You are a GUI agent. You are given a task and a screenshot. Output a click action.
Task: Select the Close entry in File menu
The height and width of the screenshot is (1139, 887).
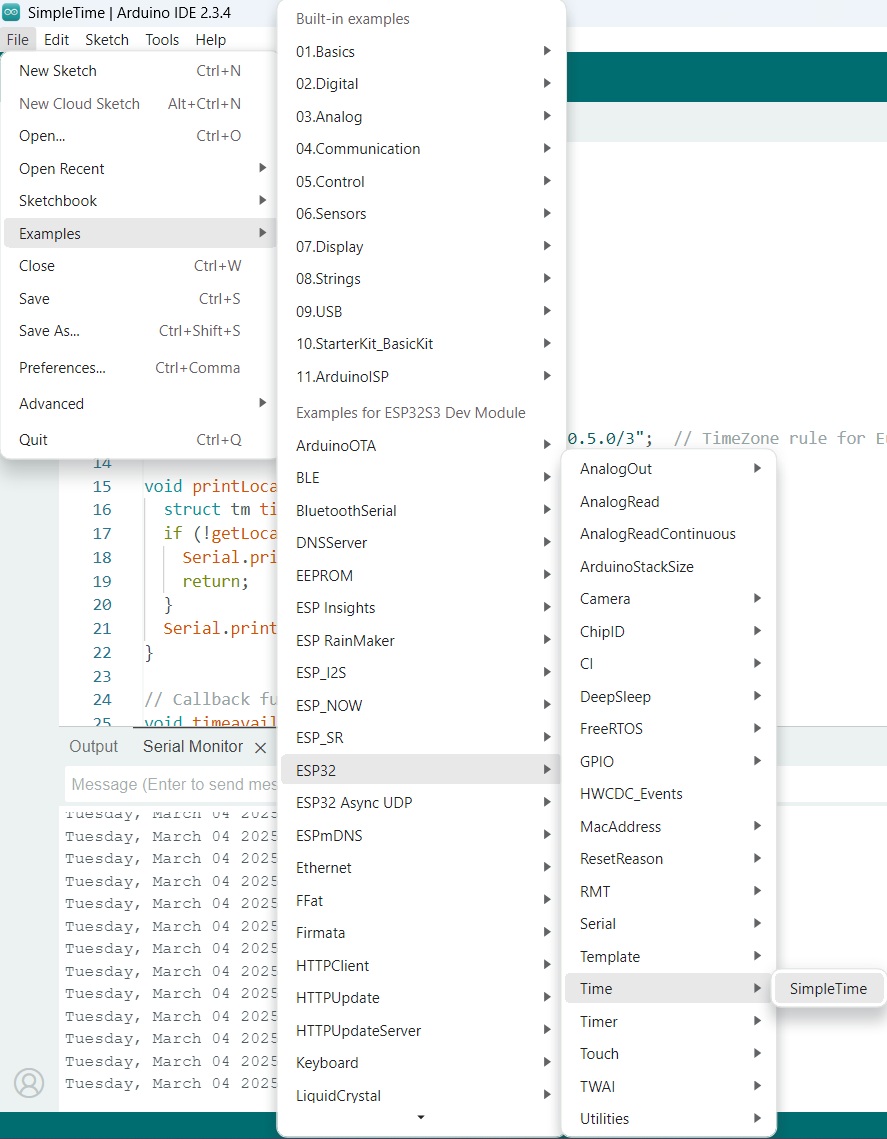139,266
